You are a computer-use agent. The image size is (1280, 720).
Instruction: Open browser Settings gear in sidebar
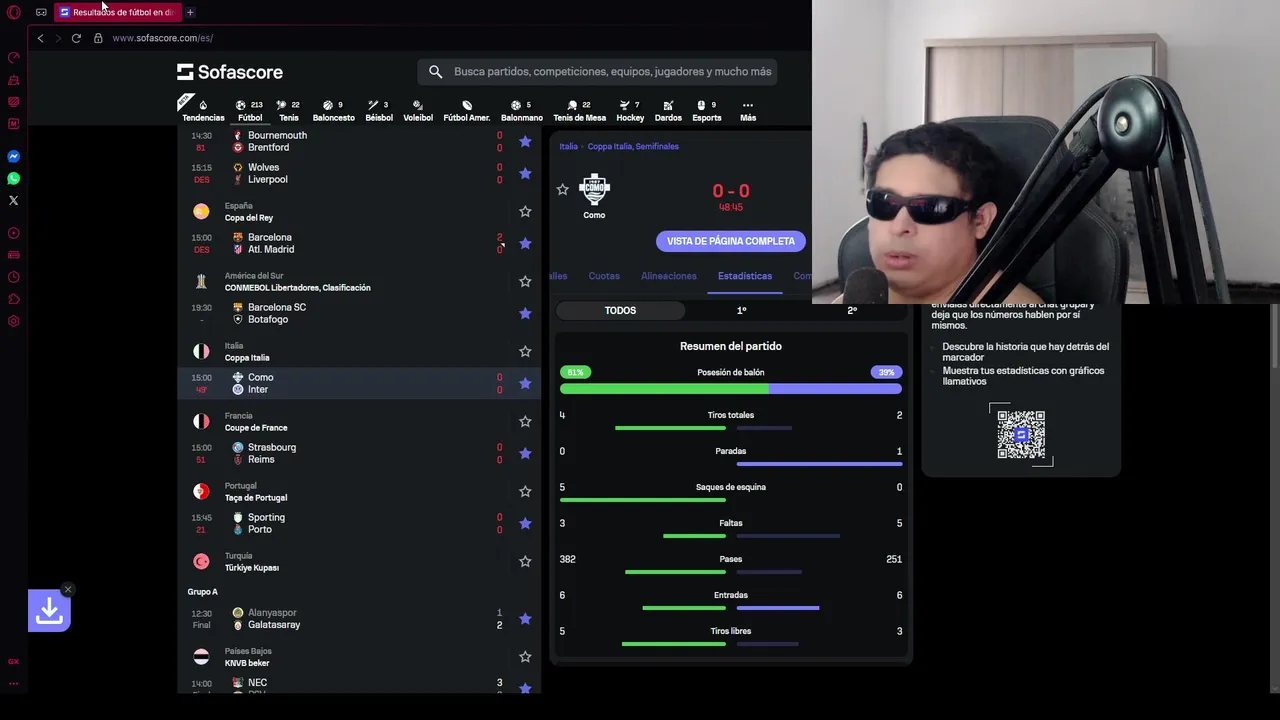point(14,321)
